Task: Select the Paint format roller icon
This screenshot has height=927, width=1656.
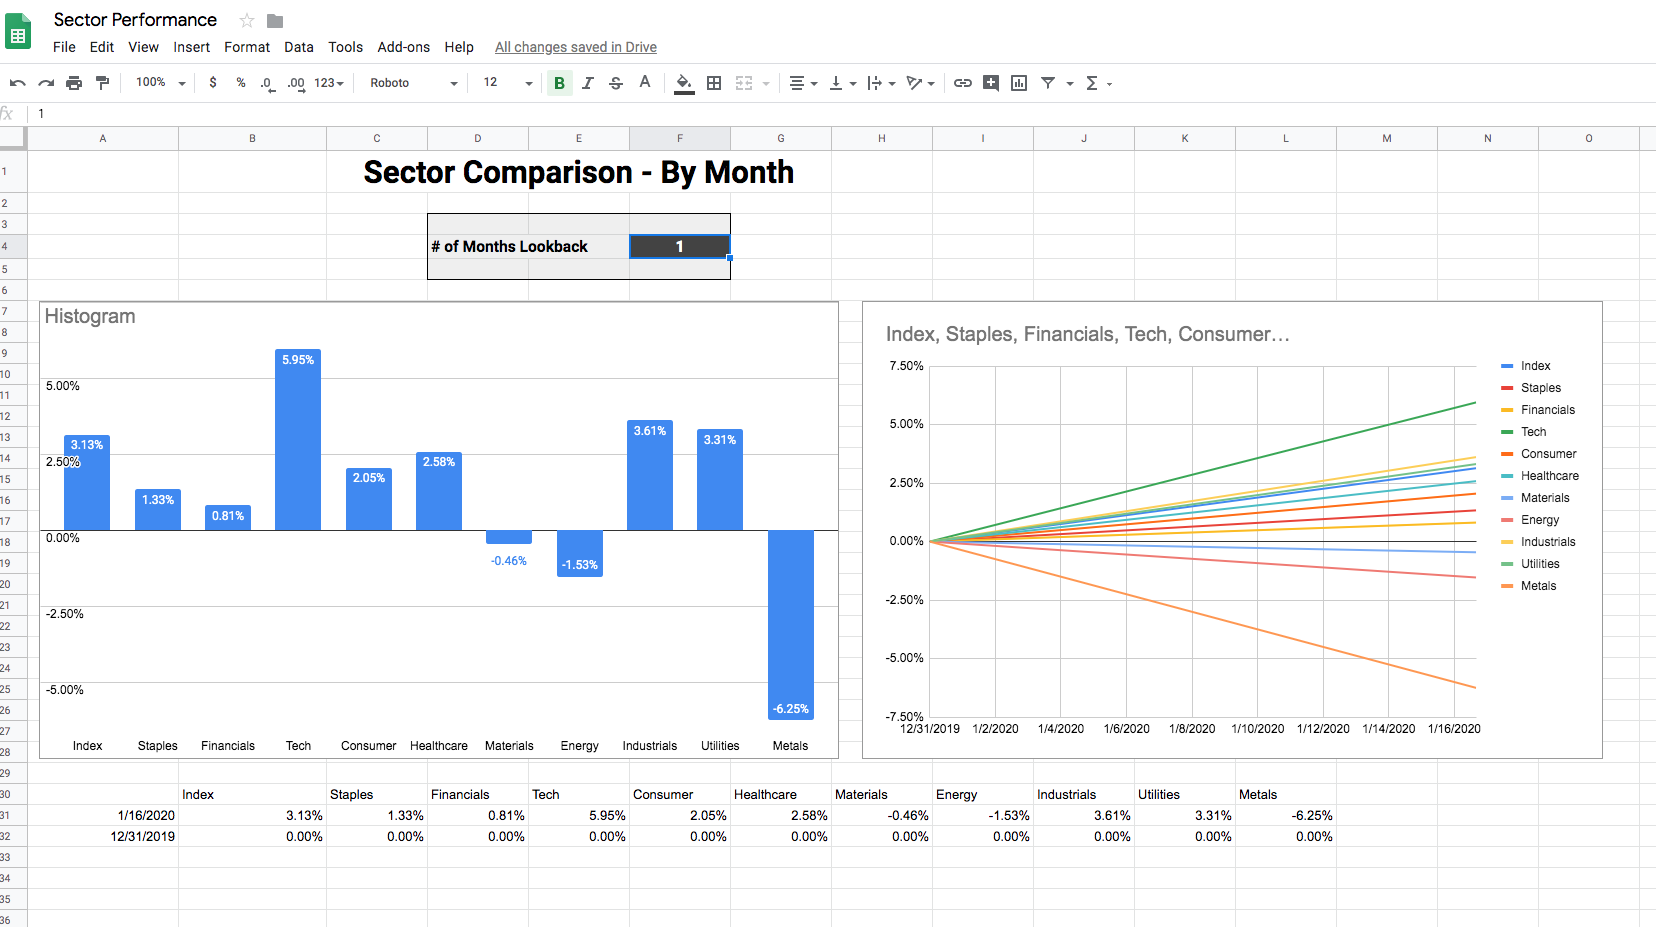Action: pyautogui.click(x=102, y=83)
